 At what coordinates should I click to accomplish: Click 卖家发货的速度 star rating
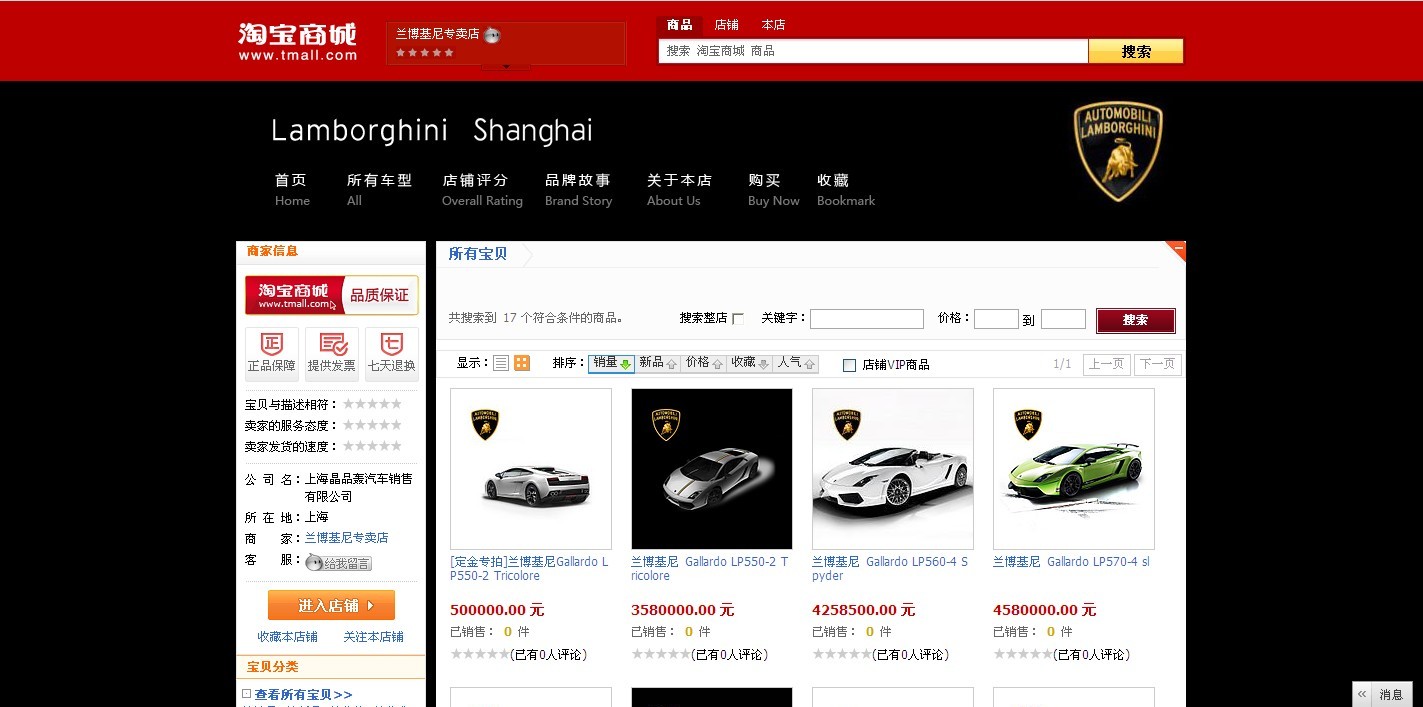(x=372, y=446)
